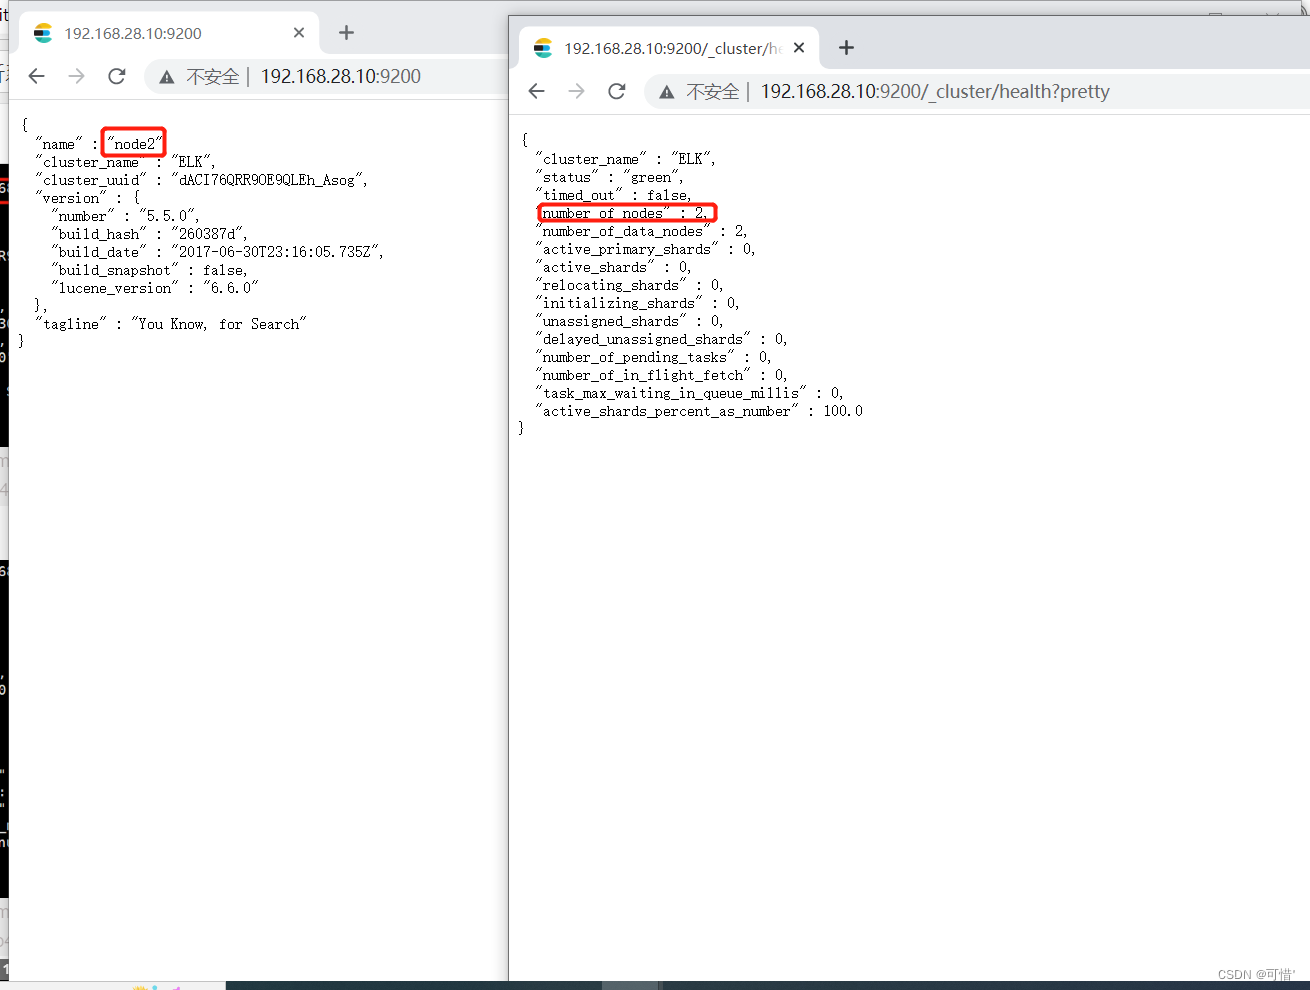Click the not-secure warning icon in left window
This screenshot has height=990, width=1310.
pyautogui.click(x=167, y=77)
